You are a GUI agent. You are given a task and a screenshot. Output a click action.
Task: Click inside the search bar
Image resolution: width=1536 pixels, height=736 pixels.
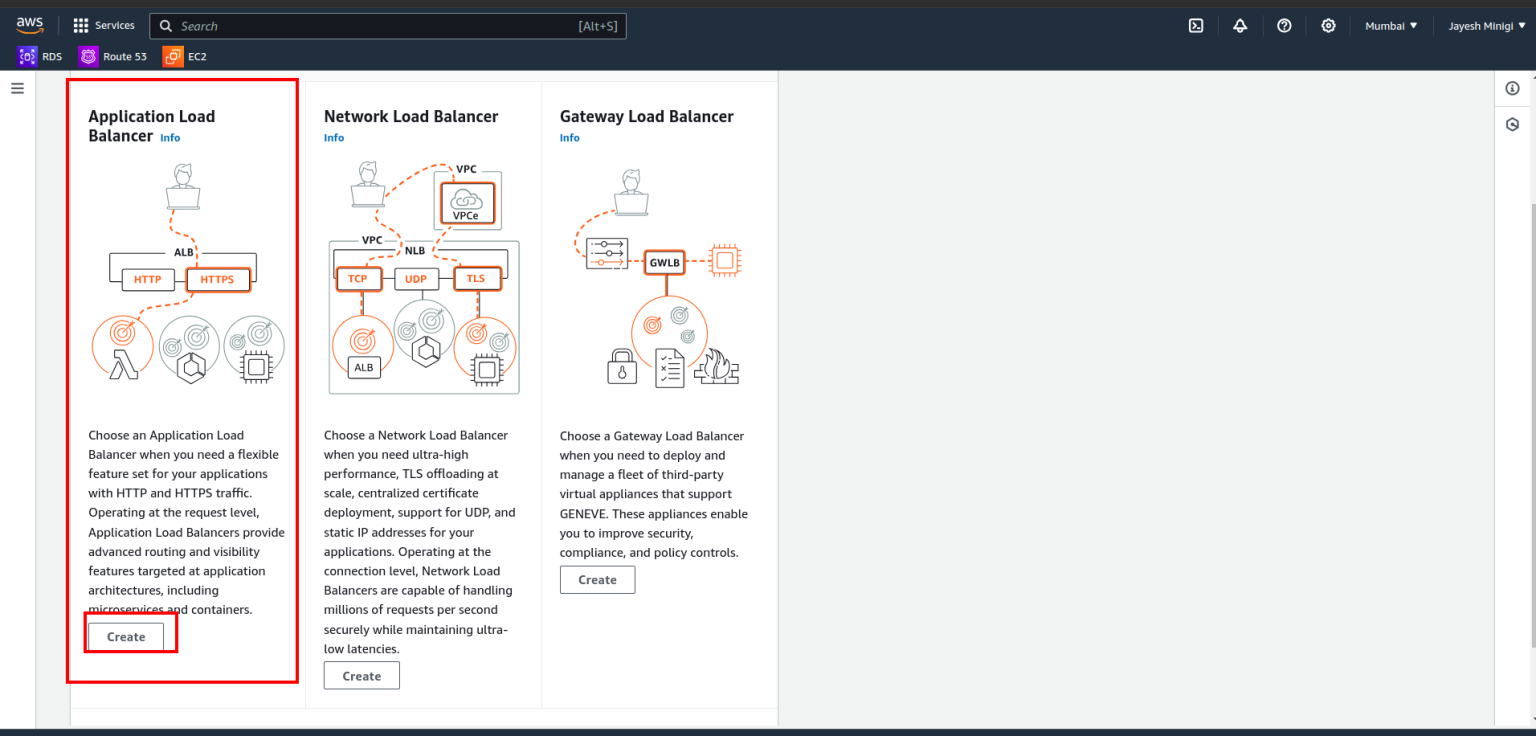(388, 25)
